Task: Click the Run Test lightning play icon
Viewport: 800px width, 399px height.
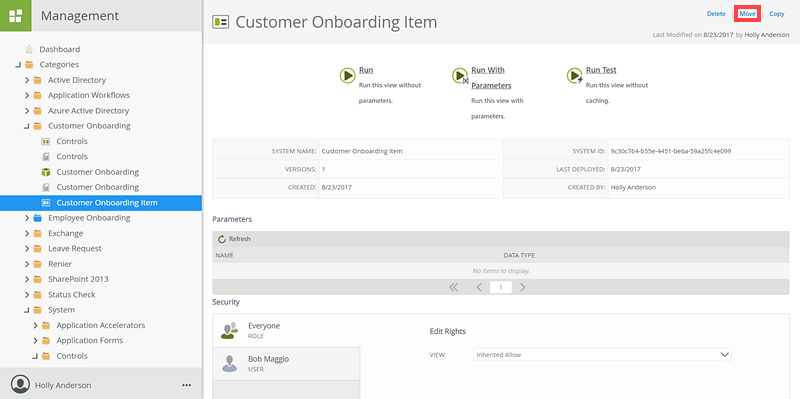Action: [x=574, y=76]
